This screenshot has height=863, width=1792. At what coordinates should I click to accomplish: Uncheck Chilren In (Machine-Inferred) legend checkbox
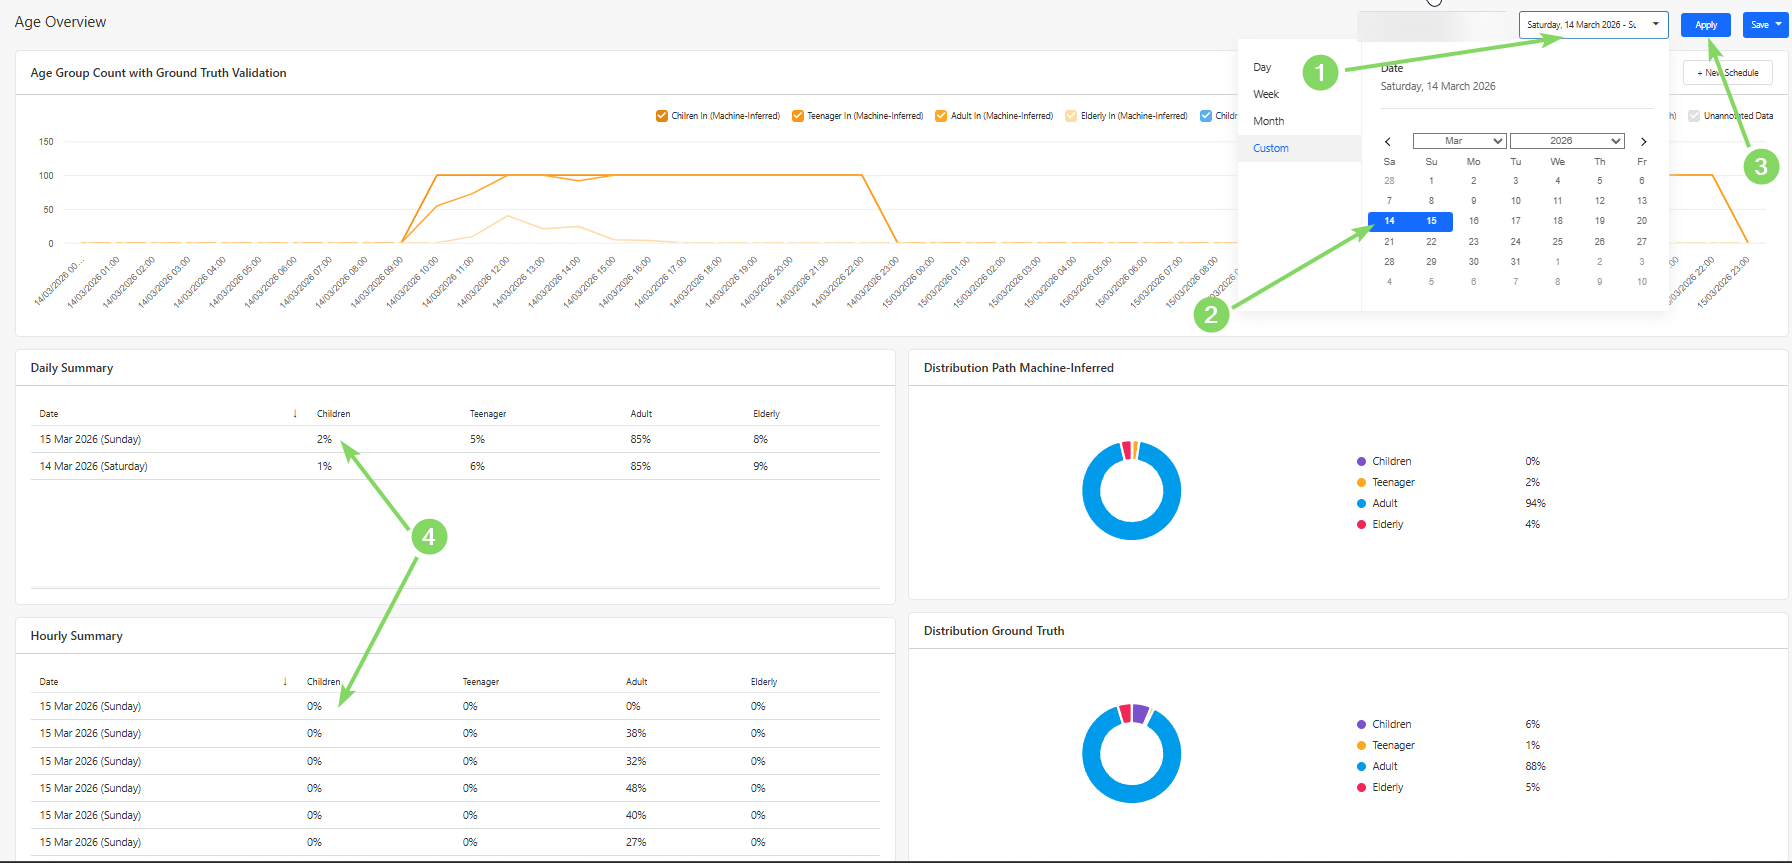(x=661, y=116)
